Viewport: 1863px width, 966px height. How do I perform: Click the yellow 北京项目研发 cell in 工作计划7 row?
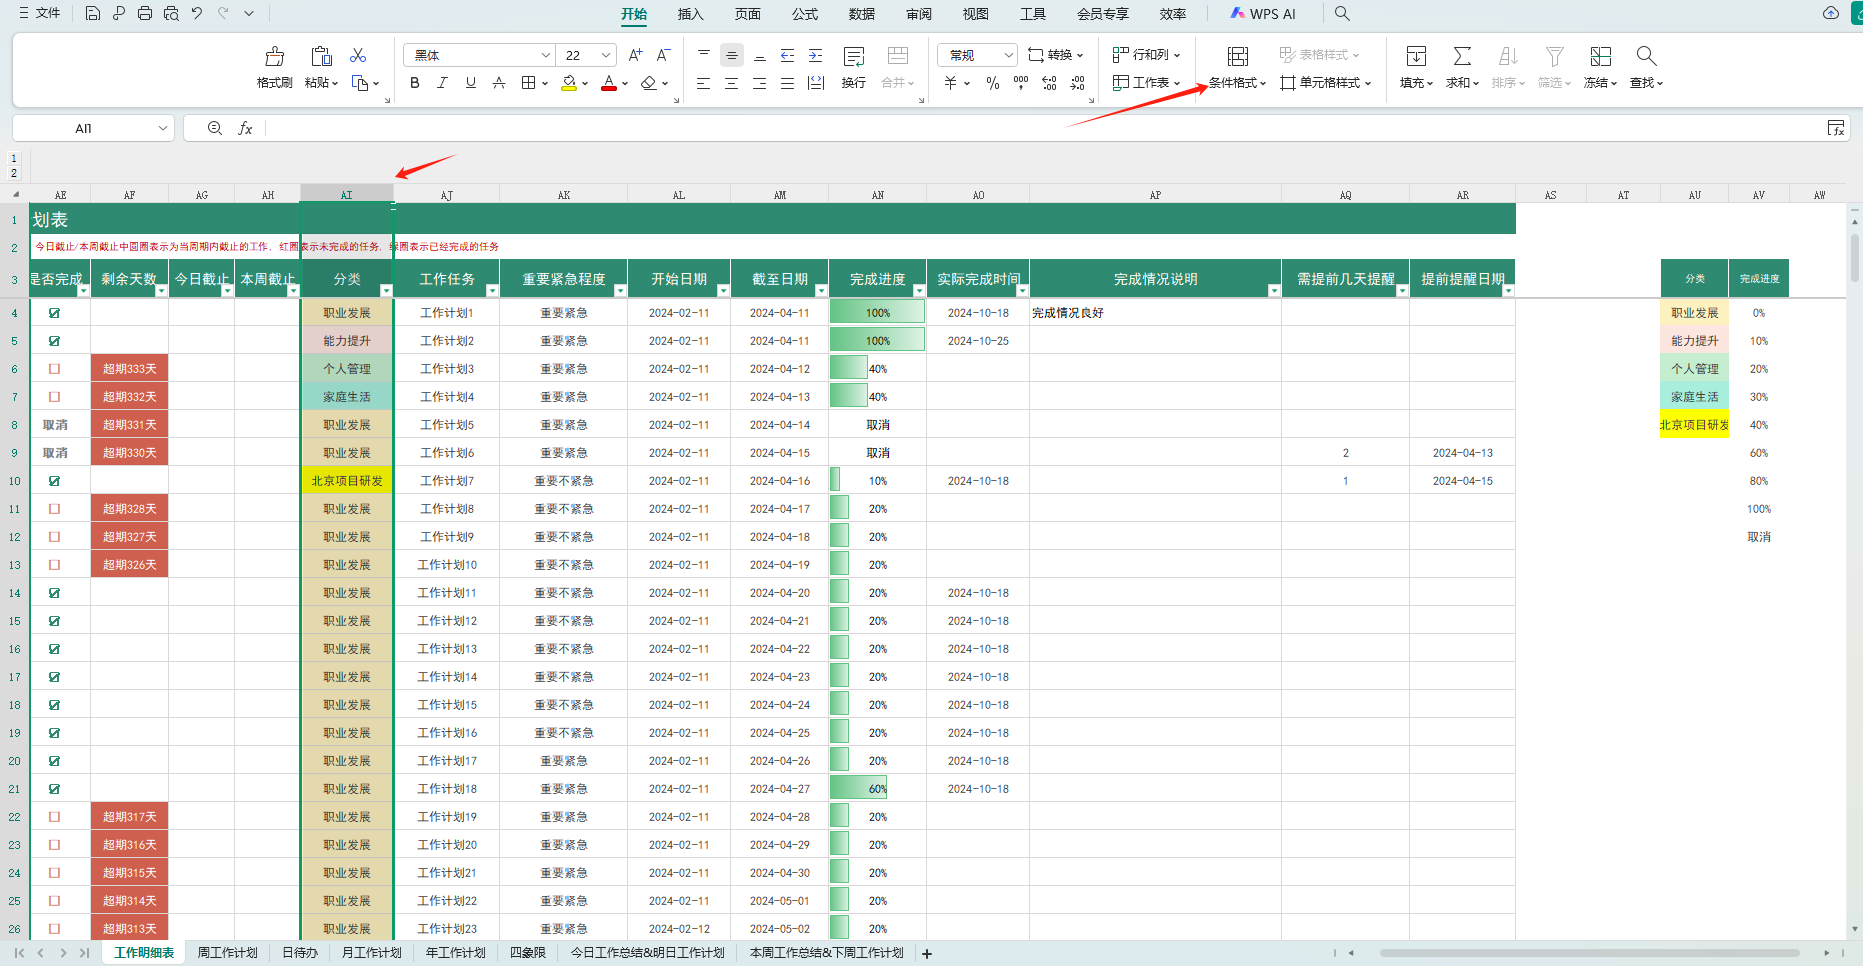(x=347, y=481)
